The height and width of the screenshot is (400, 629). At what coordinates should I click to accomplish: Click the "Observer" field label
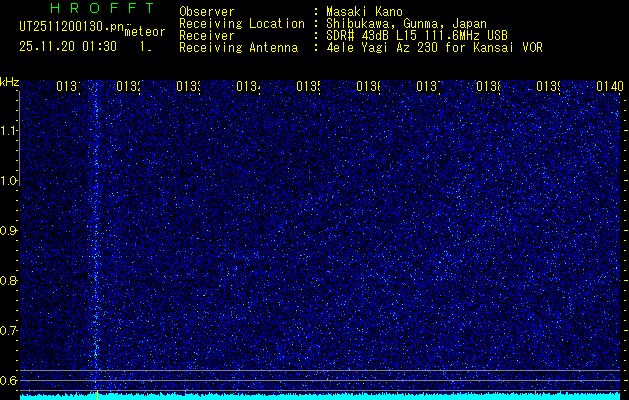[x=207, y=11]
